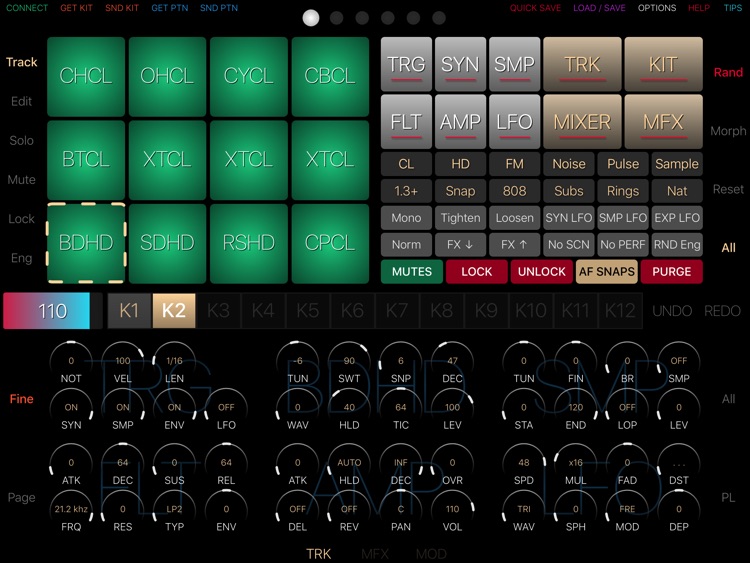Viewport: 750px width, 563px height.
Task: Select the Solo mode on left sidebar
Action: tap(22, 140)
